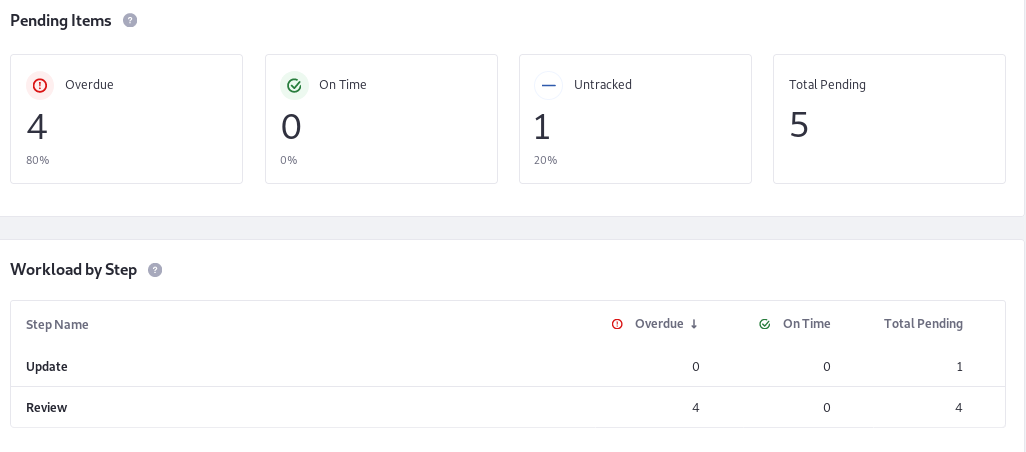Open the Total Pending card
1026x452 pixels.
889,119
